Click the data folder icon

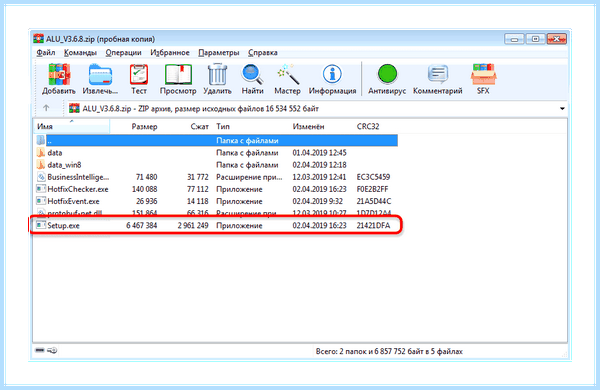[x=41, y=153]
